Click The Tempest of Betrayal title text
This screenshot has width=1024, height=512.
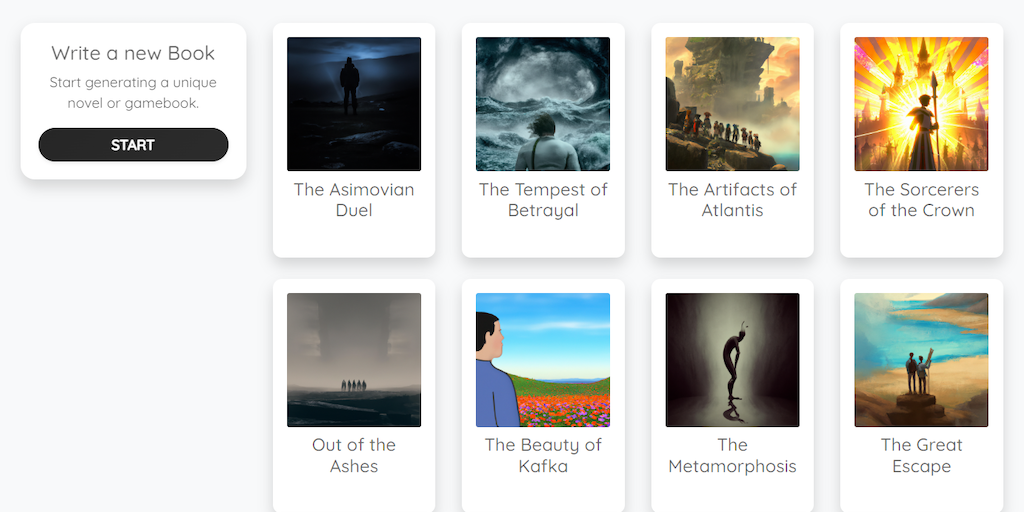coord(543,200)
